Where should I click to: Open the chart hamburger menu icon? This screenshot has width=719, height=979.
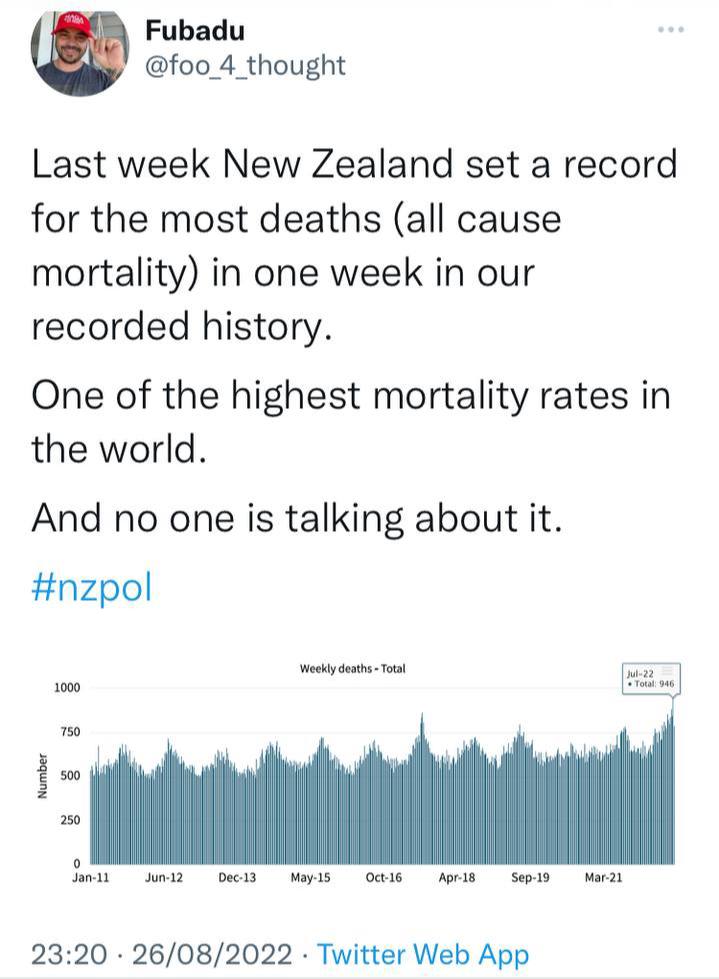[x=667, y=671]
